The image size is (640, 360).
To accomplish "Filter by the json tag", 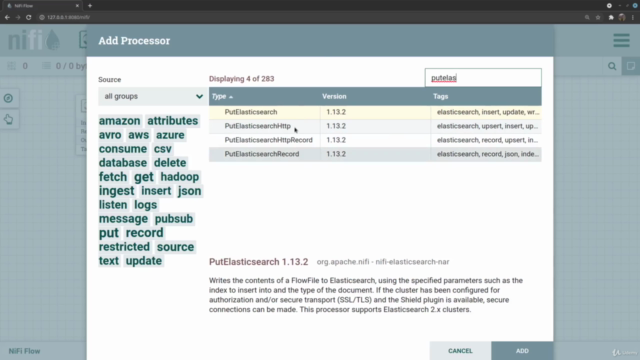I will click(x=189, y=191).
